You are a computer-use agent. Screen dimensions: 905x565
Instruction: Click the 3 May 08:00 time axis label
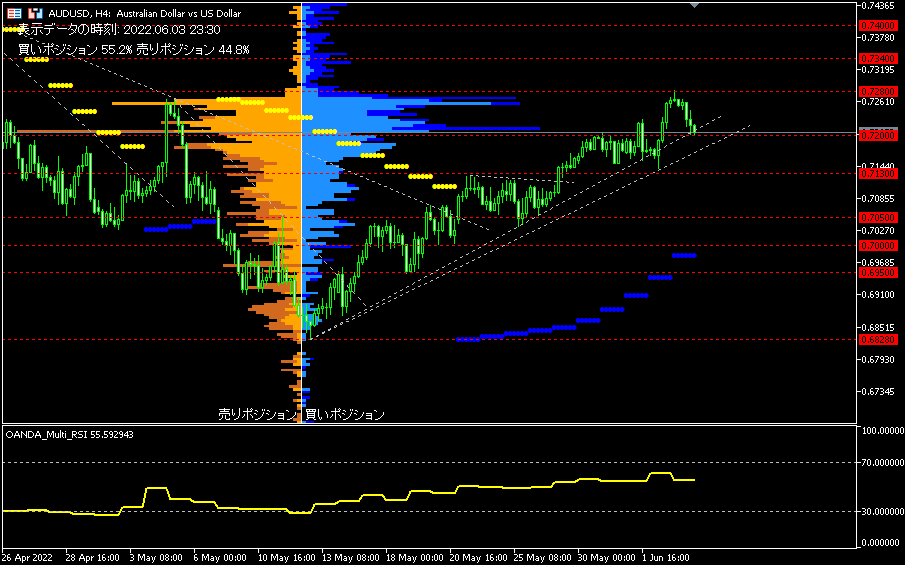[157, 557]
